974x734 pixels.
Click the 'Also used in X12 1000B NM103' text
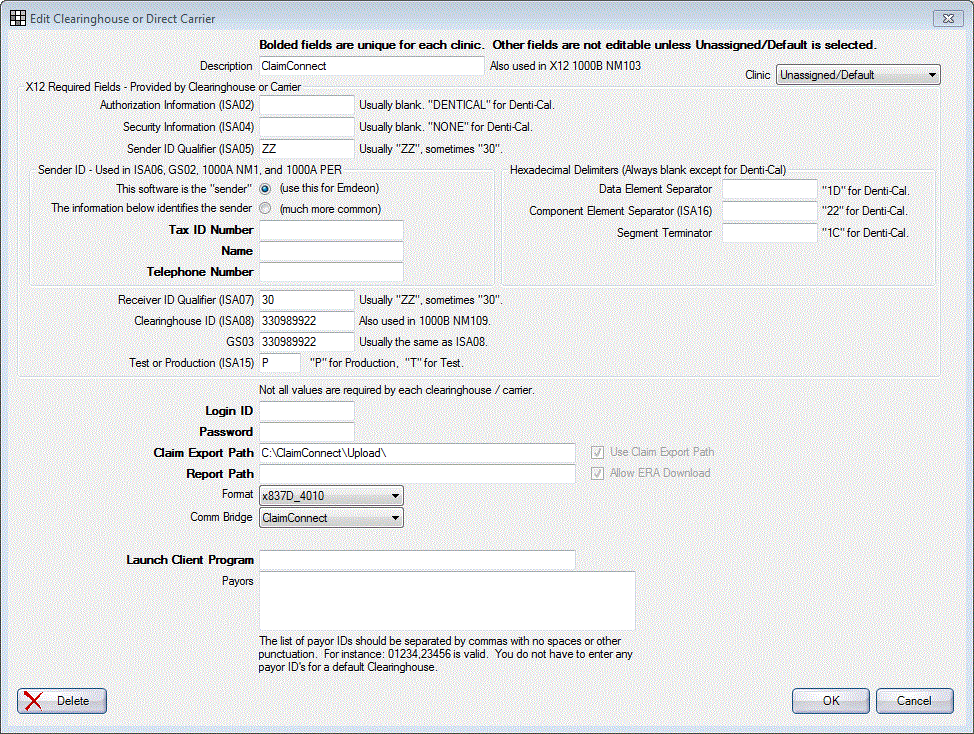(x=565, y=66)
